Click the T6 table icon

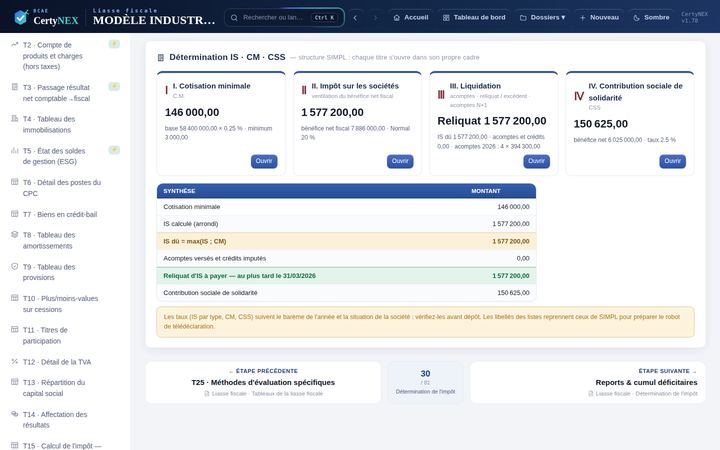coord(15,182)
